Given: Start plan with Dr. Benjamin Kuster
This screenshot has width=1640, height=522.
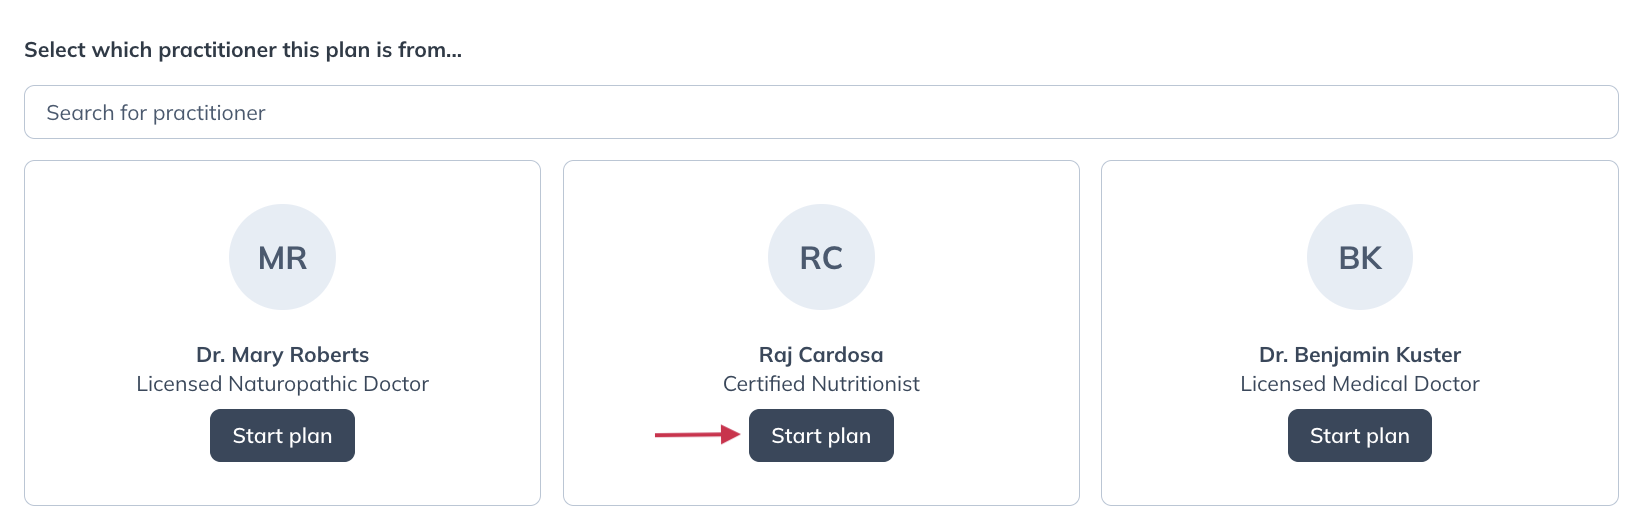Looking at the screenshot, I should (1359, 436).
